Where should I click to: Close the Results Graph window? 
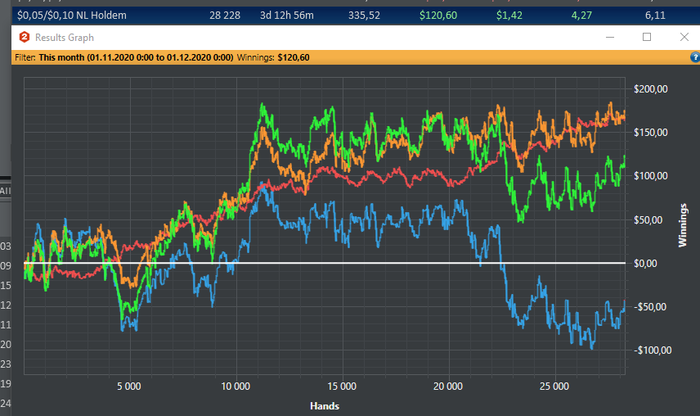[684, 37]
